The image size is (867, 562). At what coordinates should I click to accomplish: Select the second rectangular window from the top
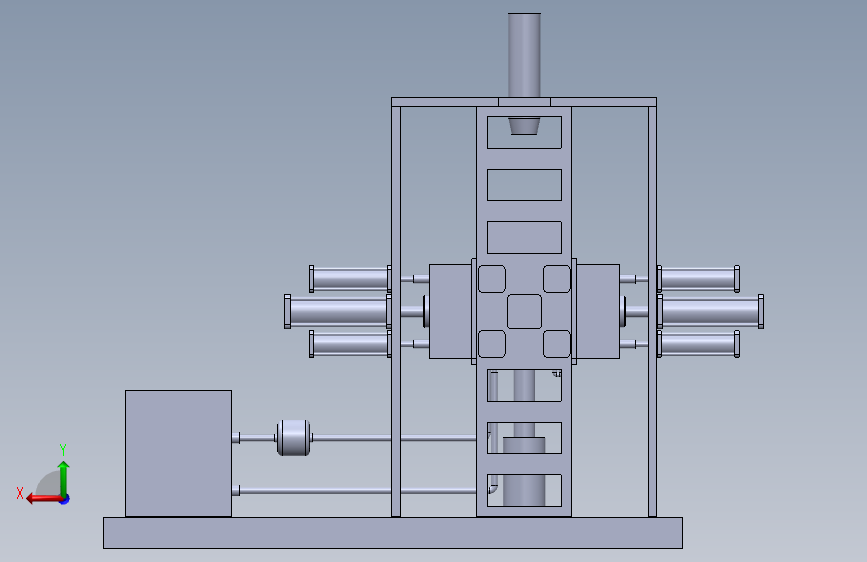pos(524,185)
